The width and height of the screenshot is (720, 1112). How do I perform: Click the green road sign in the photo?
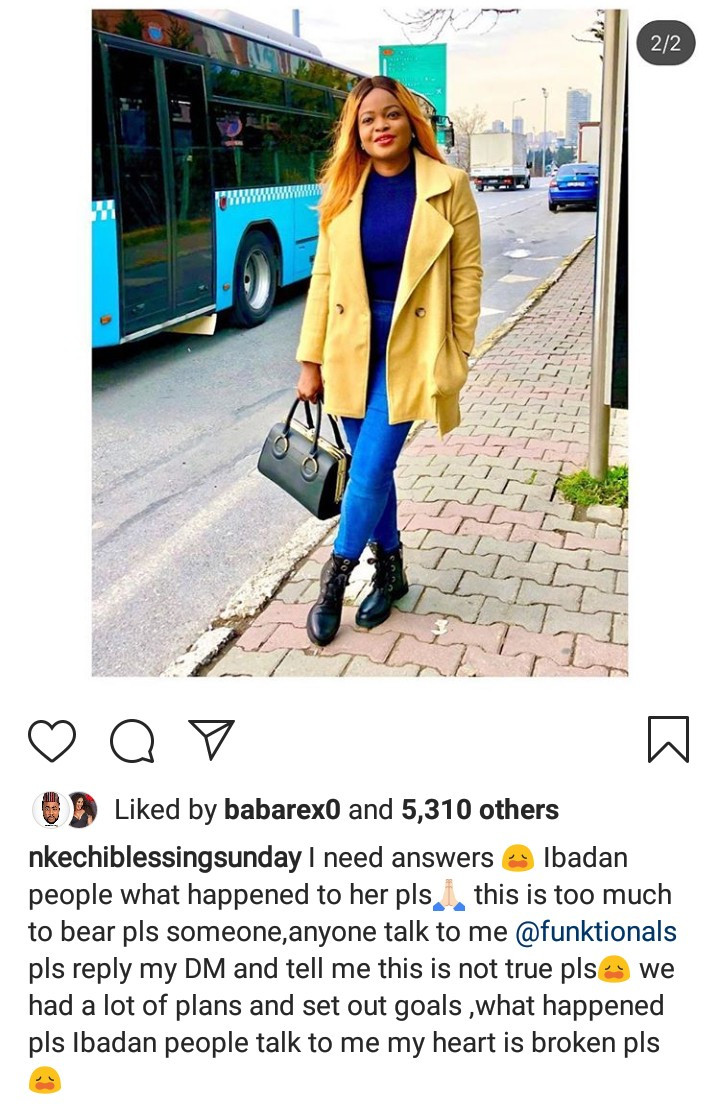point(413,76)
